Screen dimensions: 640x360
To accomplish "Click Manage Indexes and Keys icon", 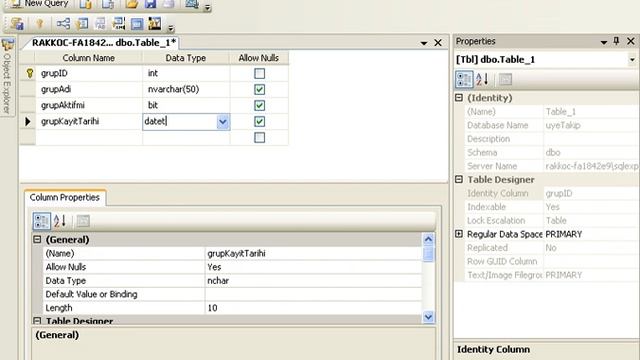I will pos(82,24).
